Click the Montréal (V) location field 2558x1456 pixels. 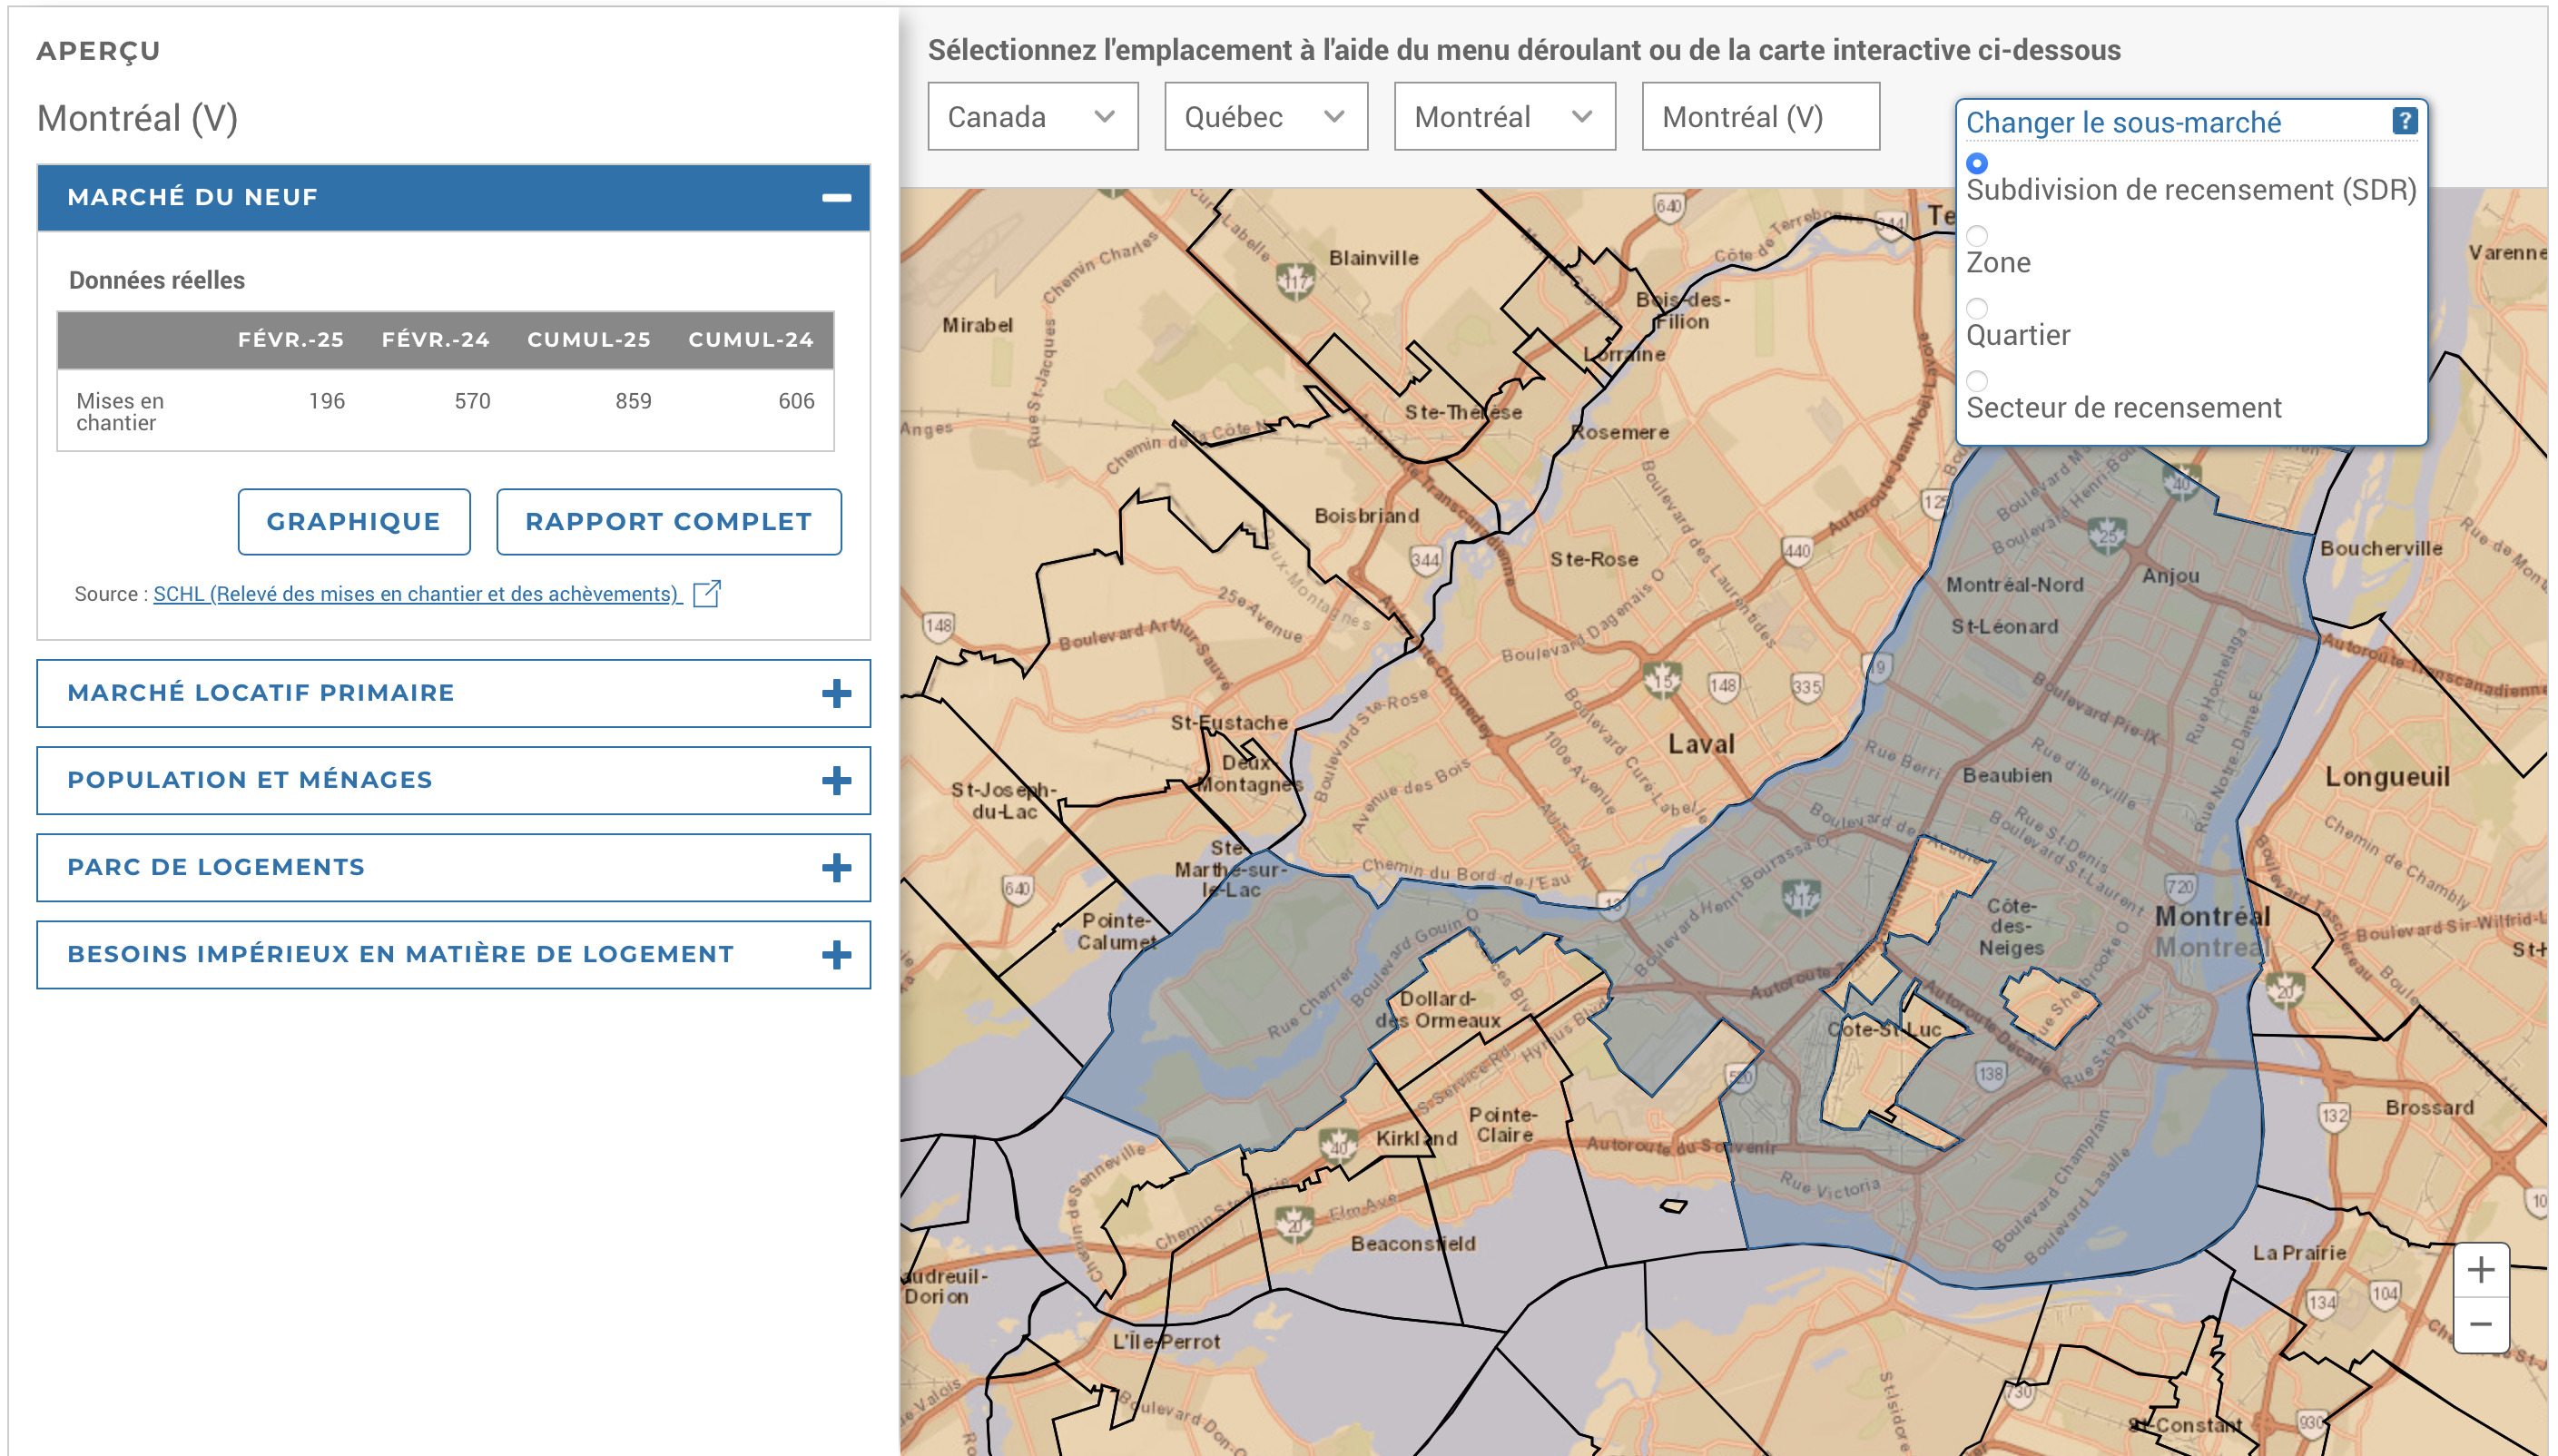click(x=1760, y=117)
